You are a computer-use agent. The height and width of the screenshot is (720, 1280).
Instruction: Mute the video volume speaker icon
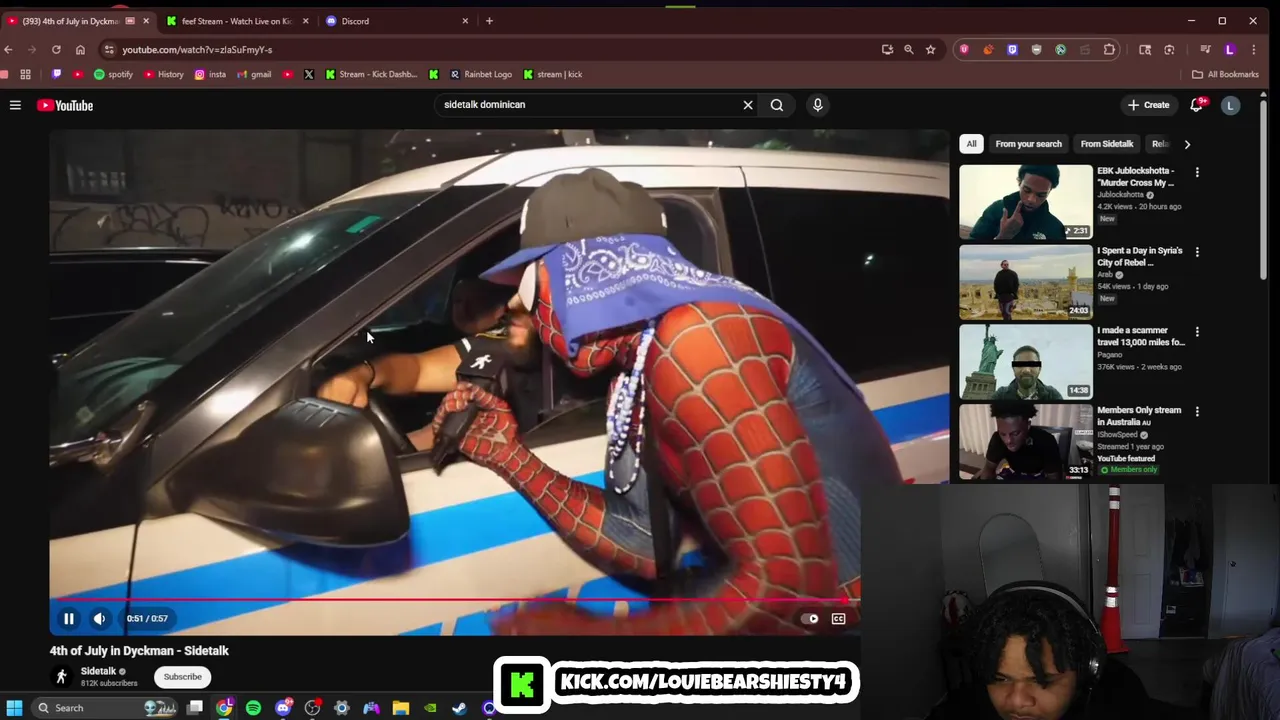click(99, 619)
